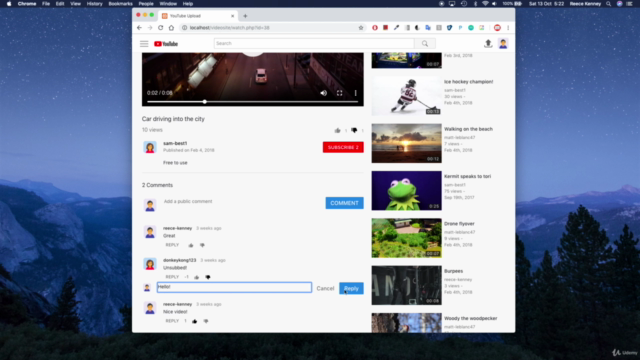The height and width of the screenshot is (360, 640).
Task: Open the Apple menu
Action: (x=9, y=4)
